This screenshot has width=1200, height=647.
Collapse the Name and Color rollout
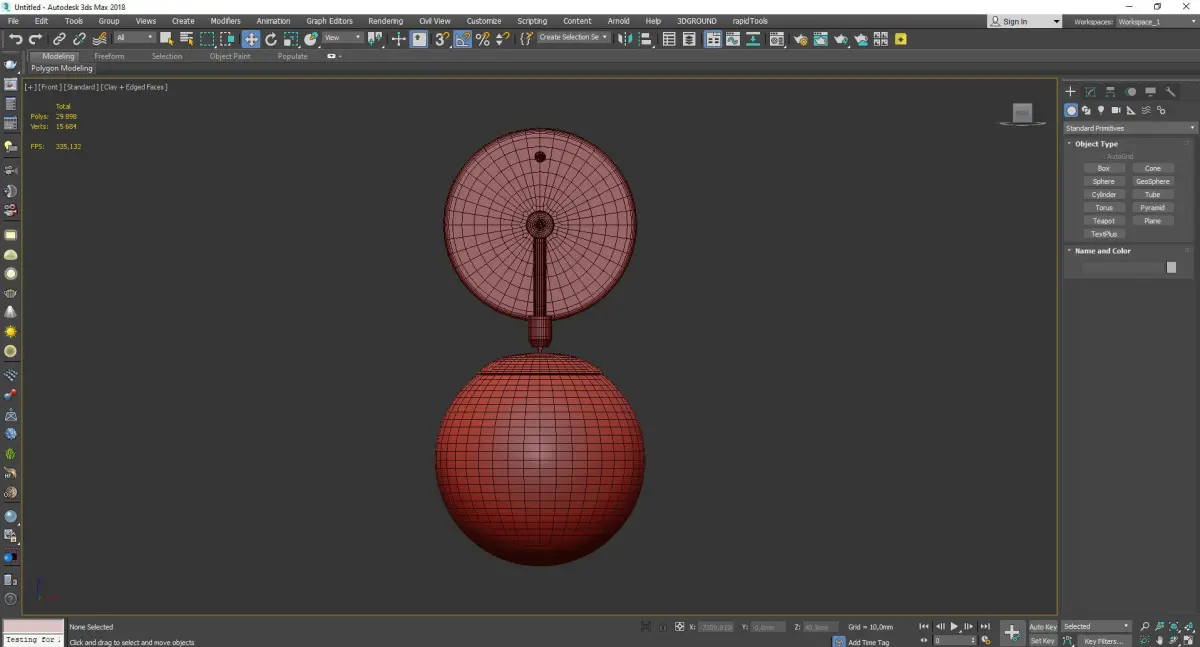pyautogui.click(x=1102, y=251)
